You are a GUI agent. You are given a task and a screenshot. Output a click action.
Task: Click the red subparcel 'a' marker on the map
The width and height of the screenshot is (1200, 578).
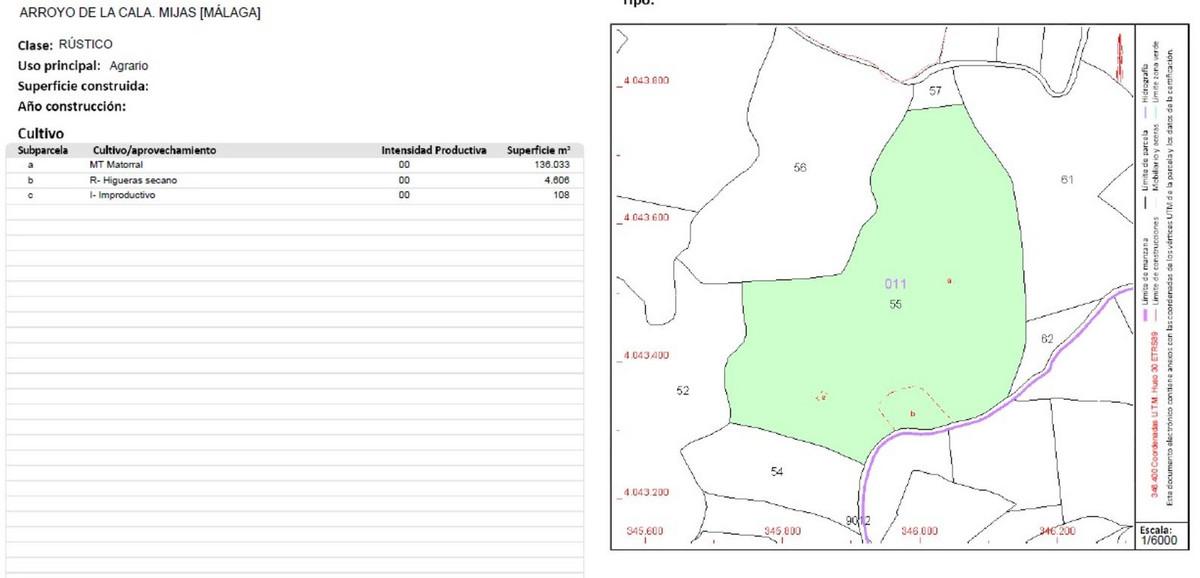point(949,280)
